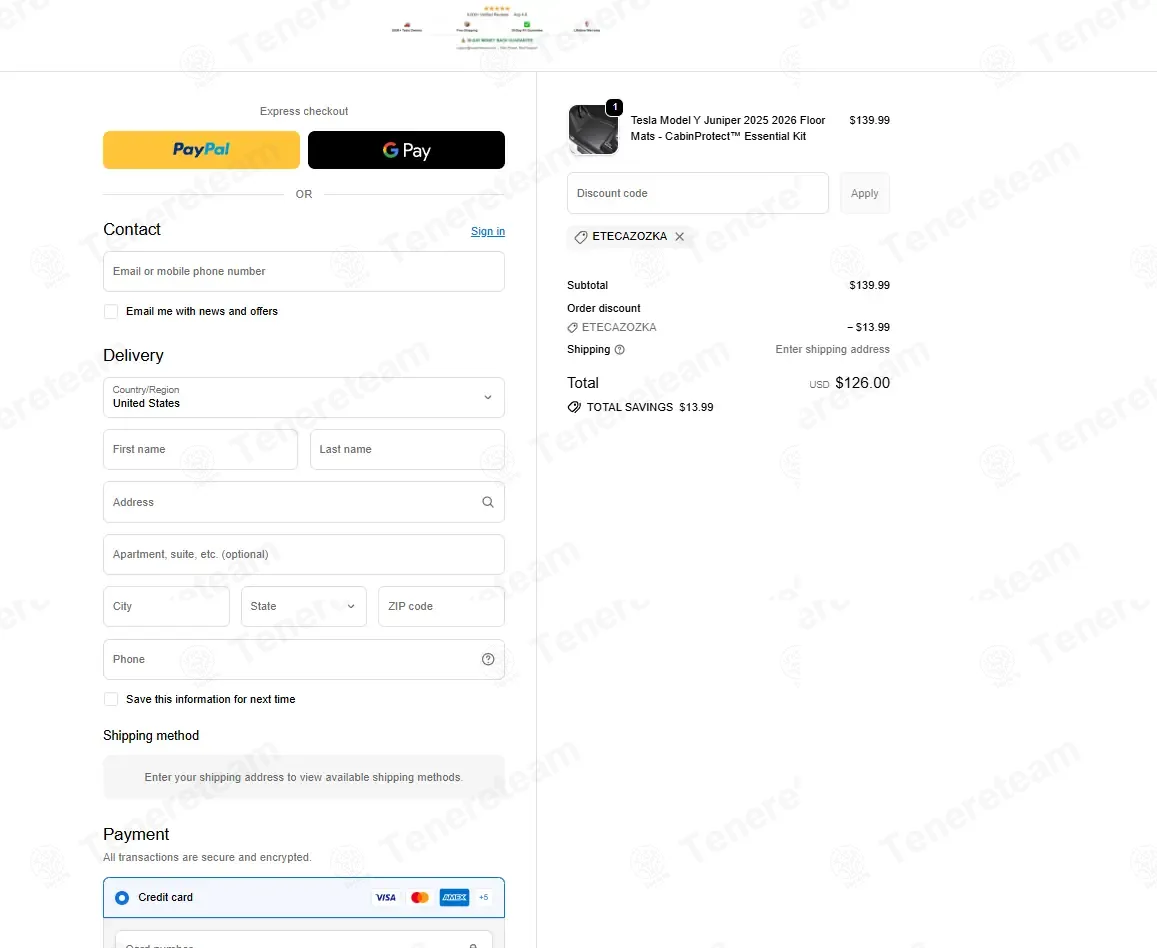The height and width of the screenshot is (948, 1157).
Task: Focus the Discount code input field
Action: click(698, 193)
